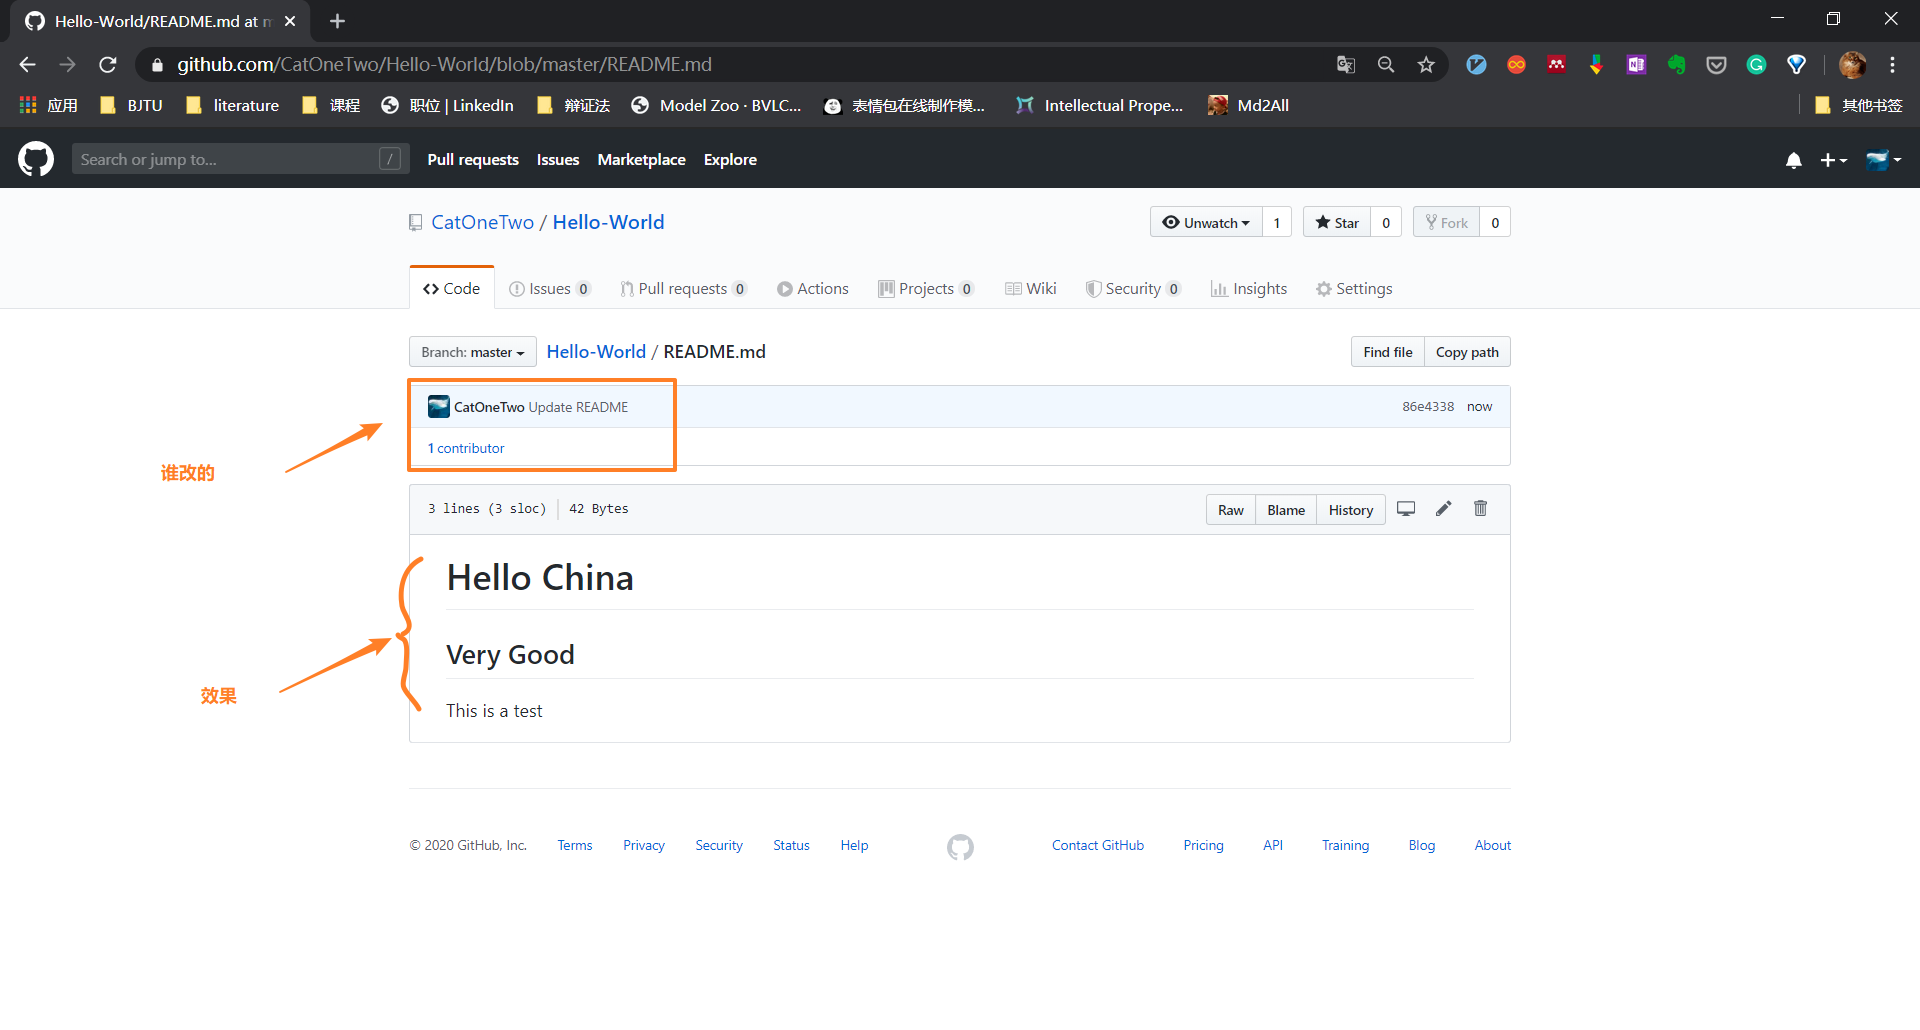Click the footer Pricing link
1920x1030 pixels.
1203,846
